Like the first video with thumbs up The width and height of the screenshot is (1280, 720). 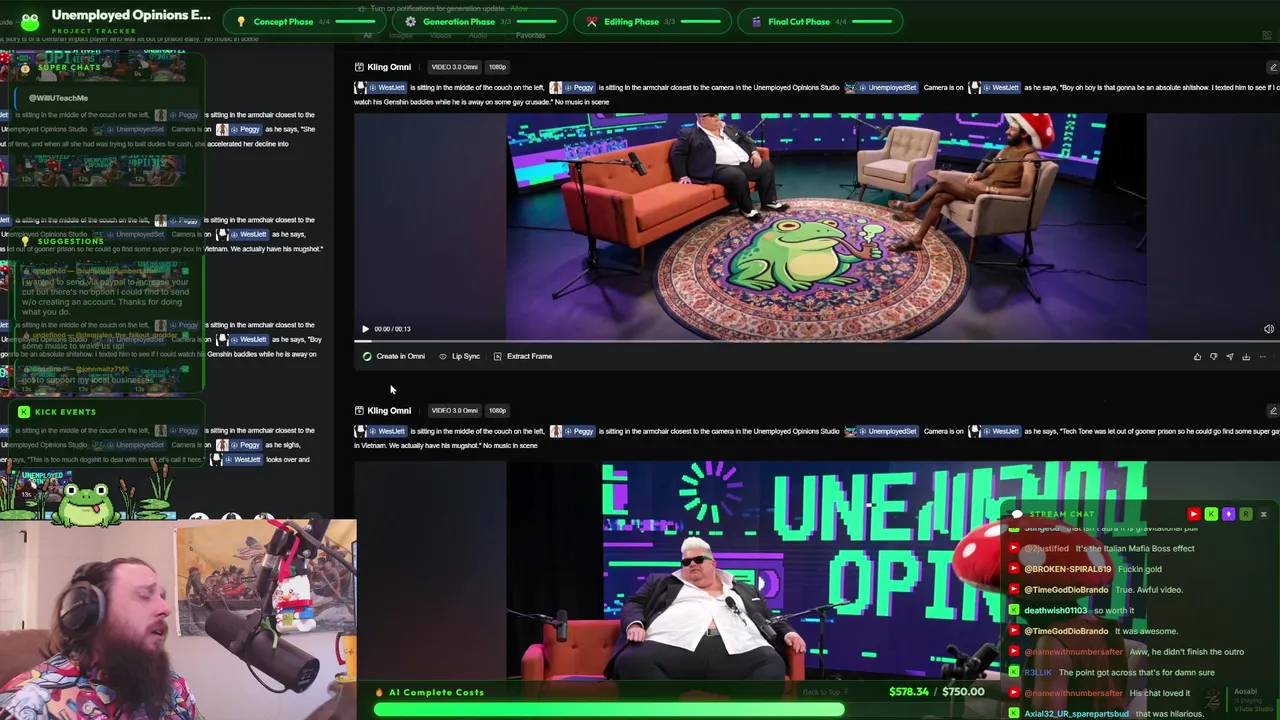(x=1197, y=357)
